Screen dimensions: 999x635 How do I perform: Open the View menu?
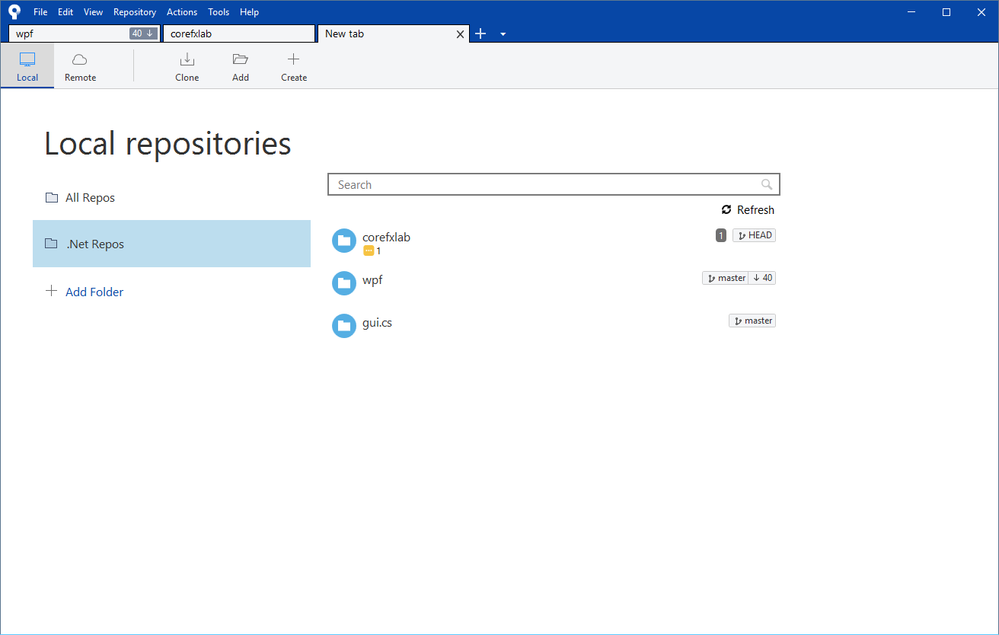93,11
